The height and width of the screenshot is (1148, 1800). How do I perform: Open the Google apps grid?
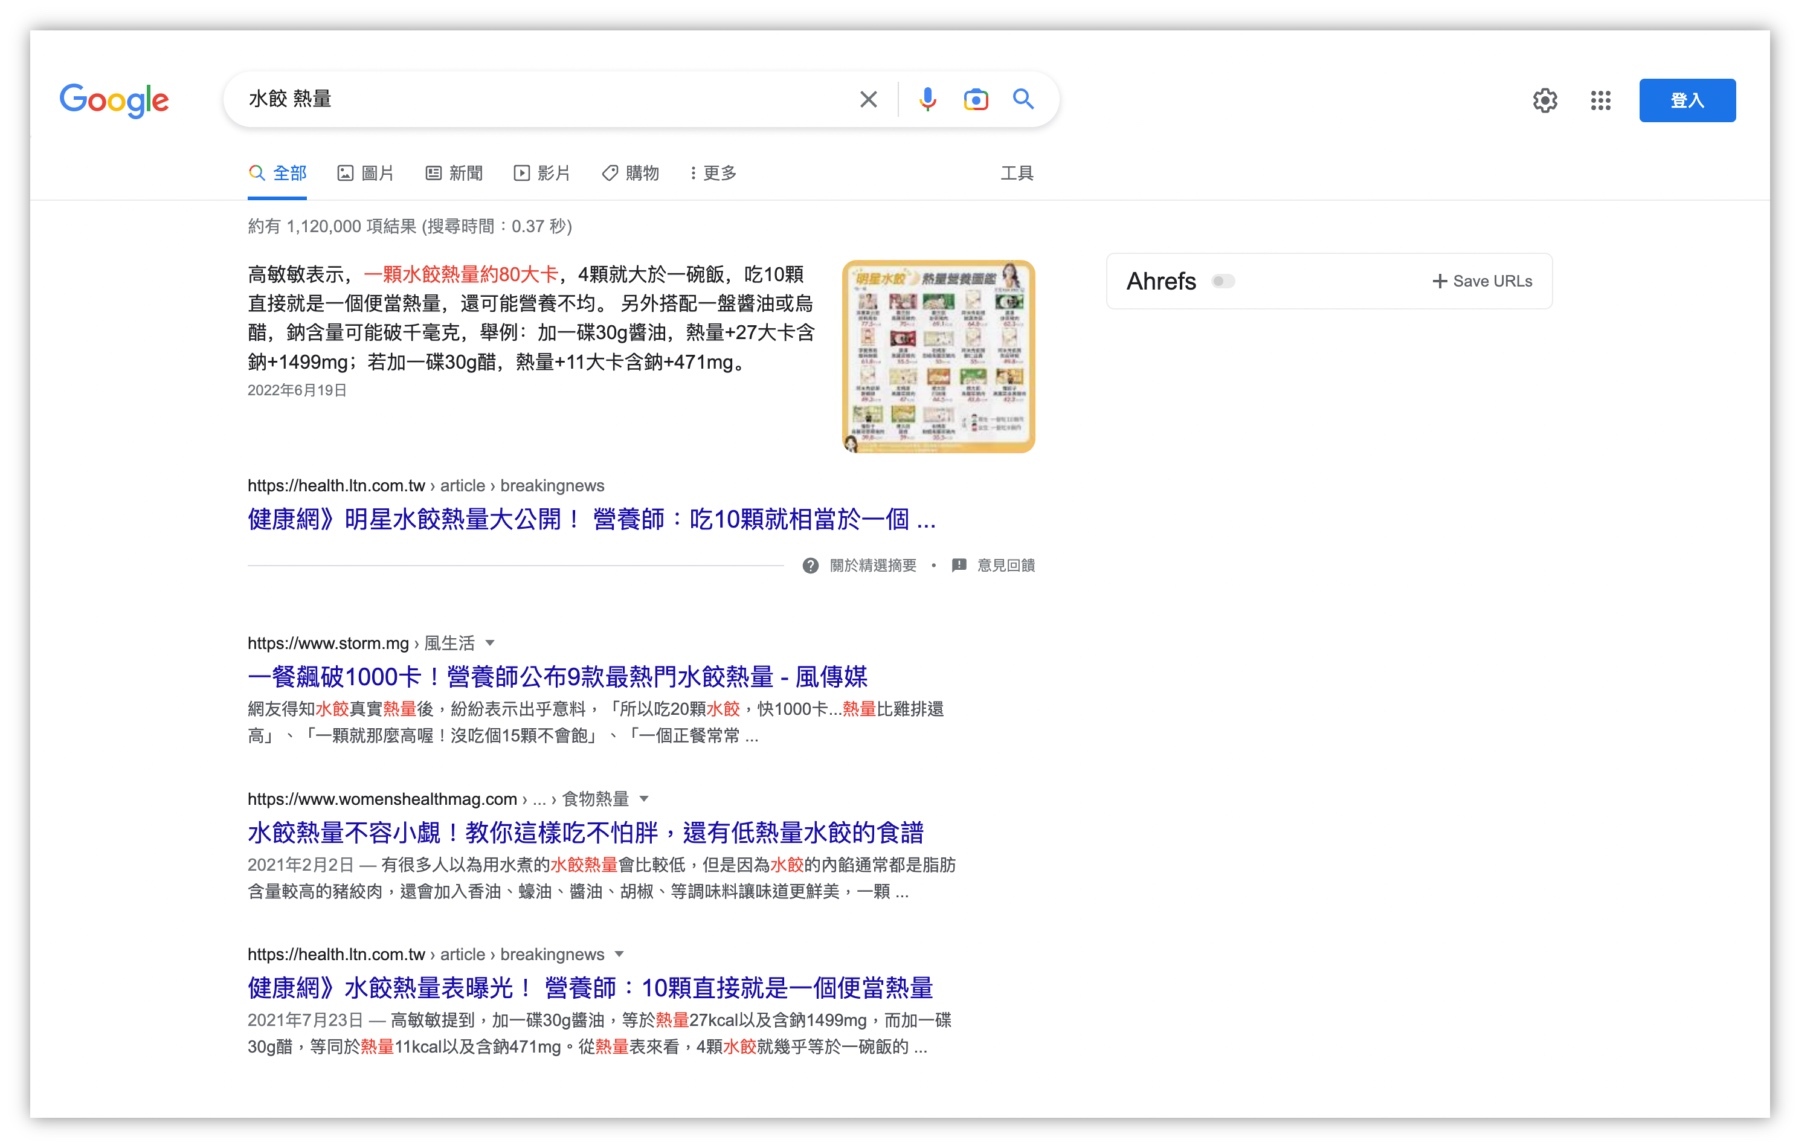1600,100
